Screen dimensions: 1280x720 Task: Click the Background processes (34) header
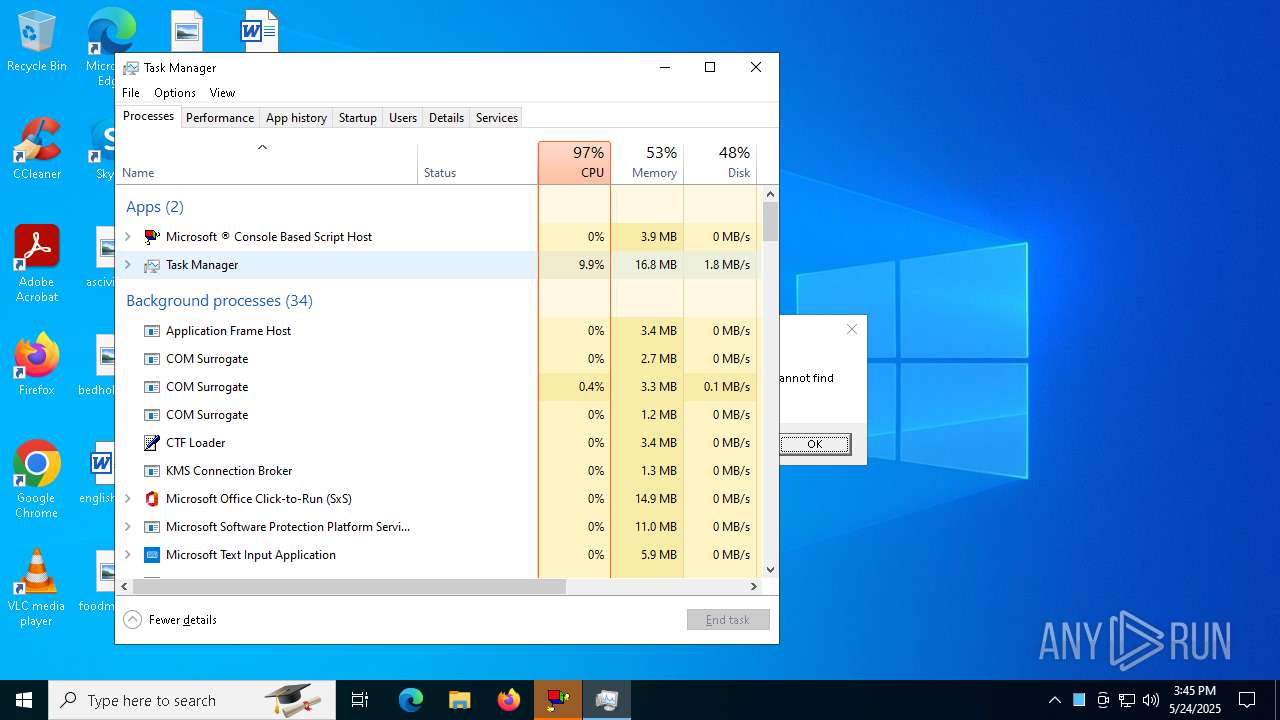[x=219, y=301]
